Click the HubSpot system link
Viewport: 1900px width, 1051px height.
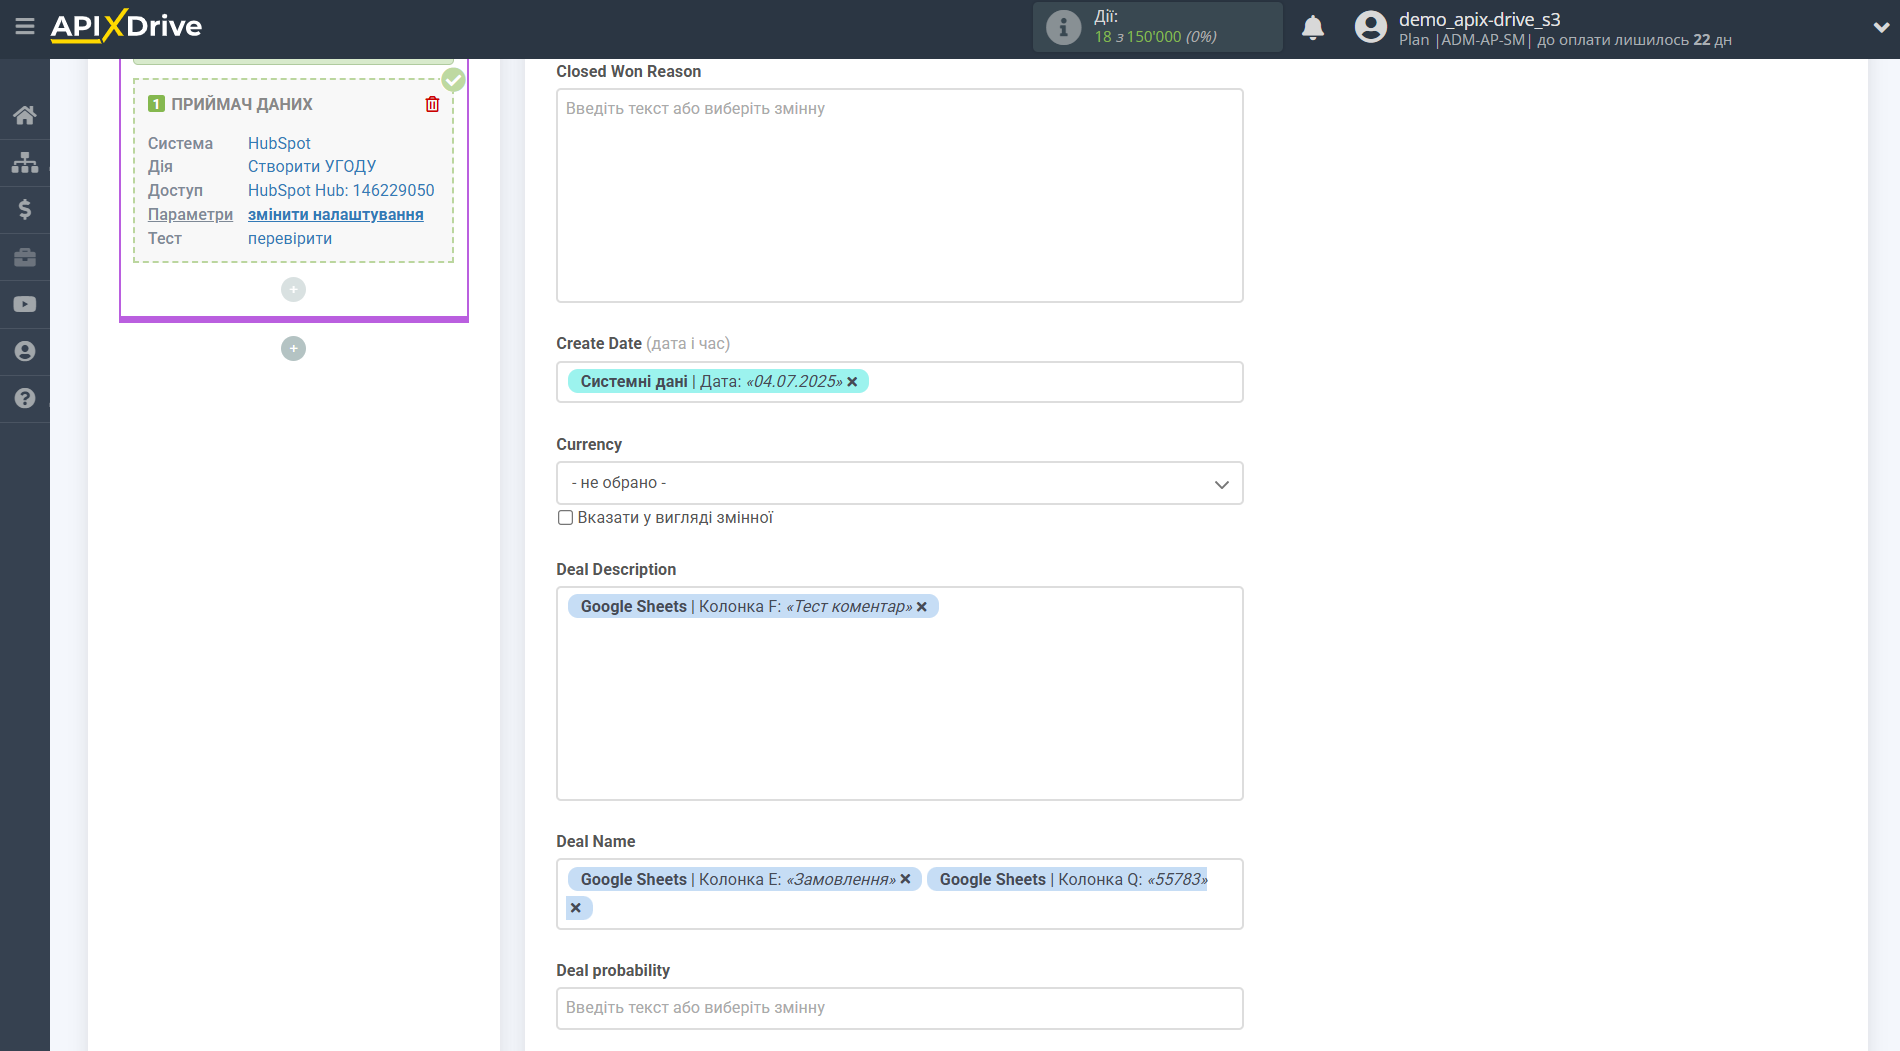279,143
